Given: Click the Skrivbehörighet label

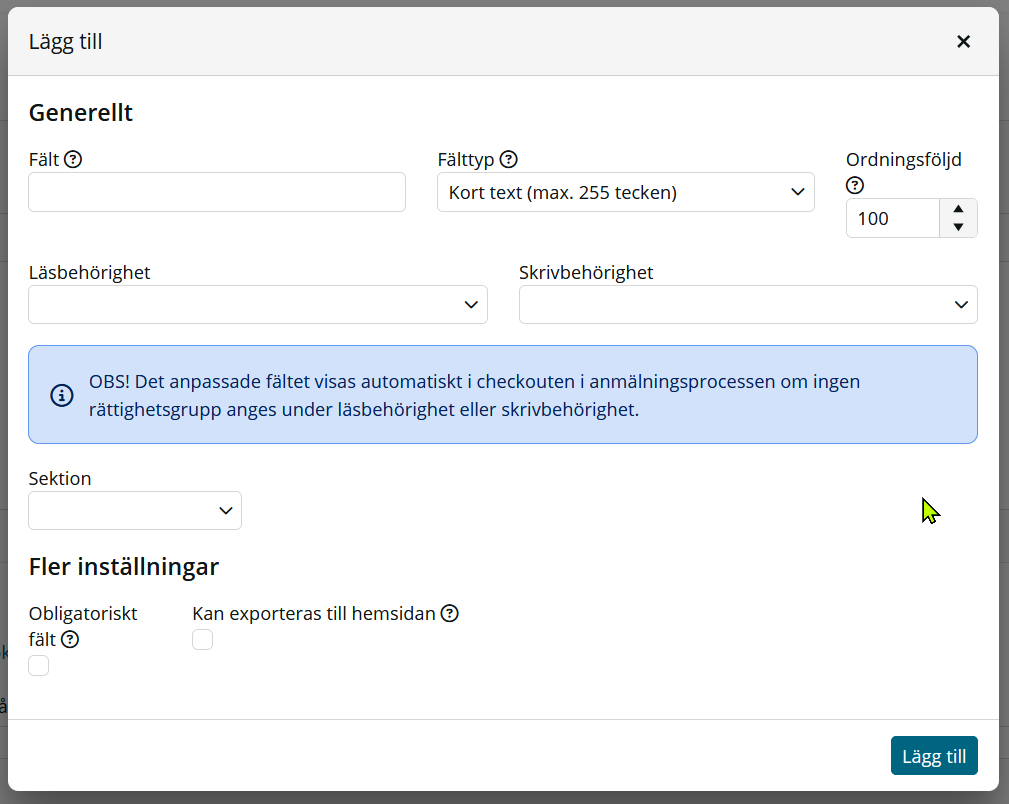Looking at the screenshot, I should (586, 272).
